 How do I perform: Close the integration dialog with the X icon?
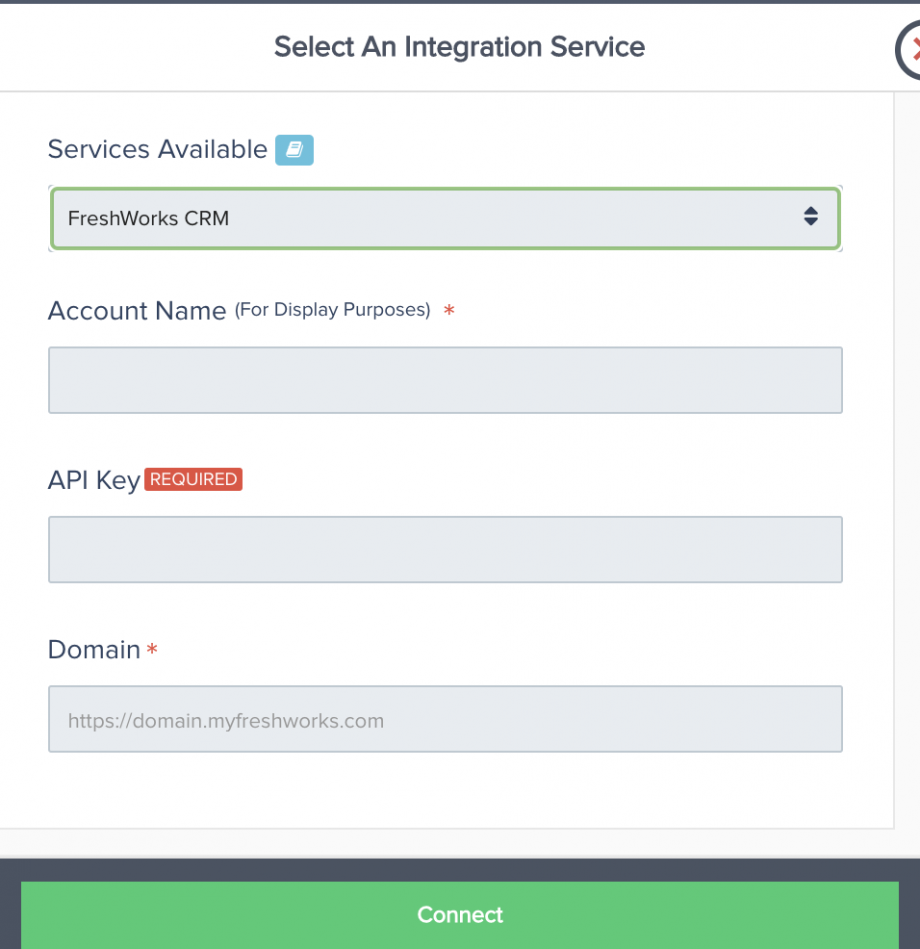910,50
